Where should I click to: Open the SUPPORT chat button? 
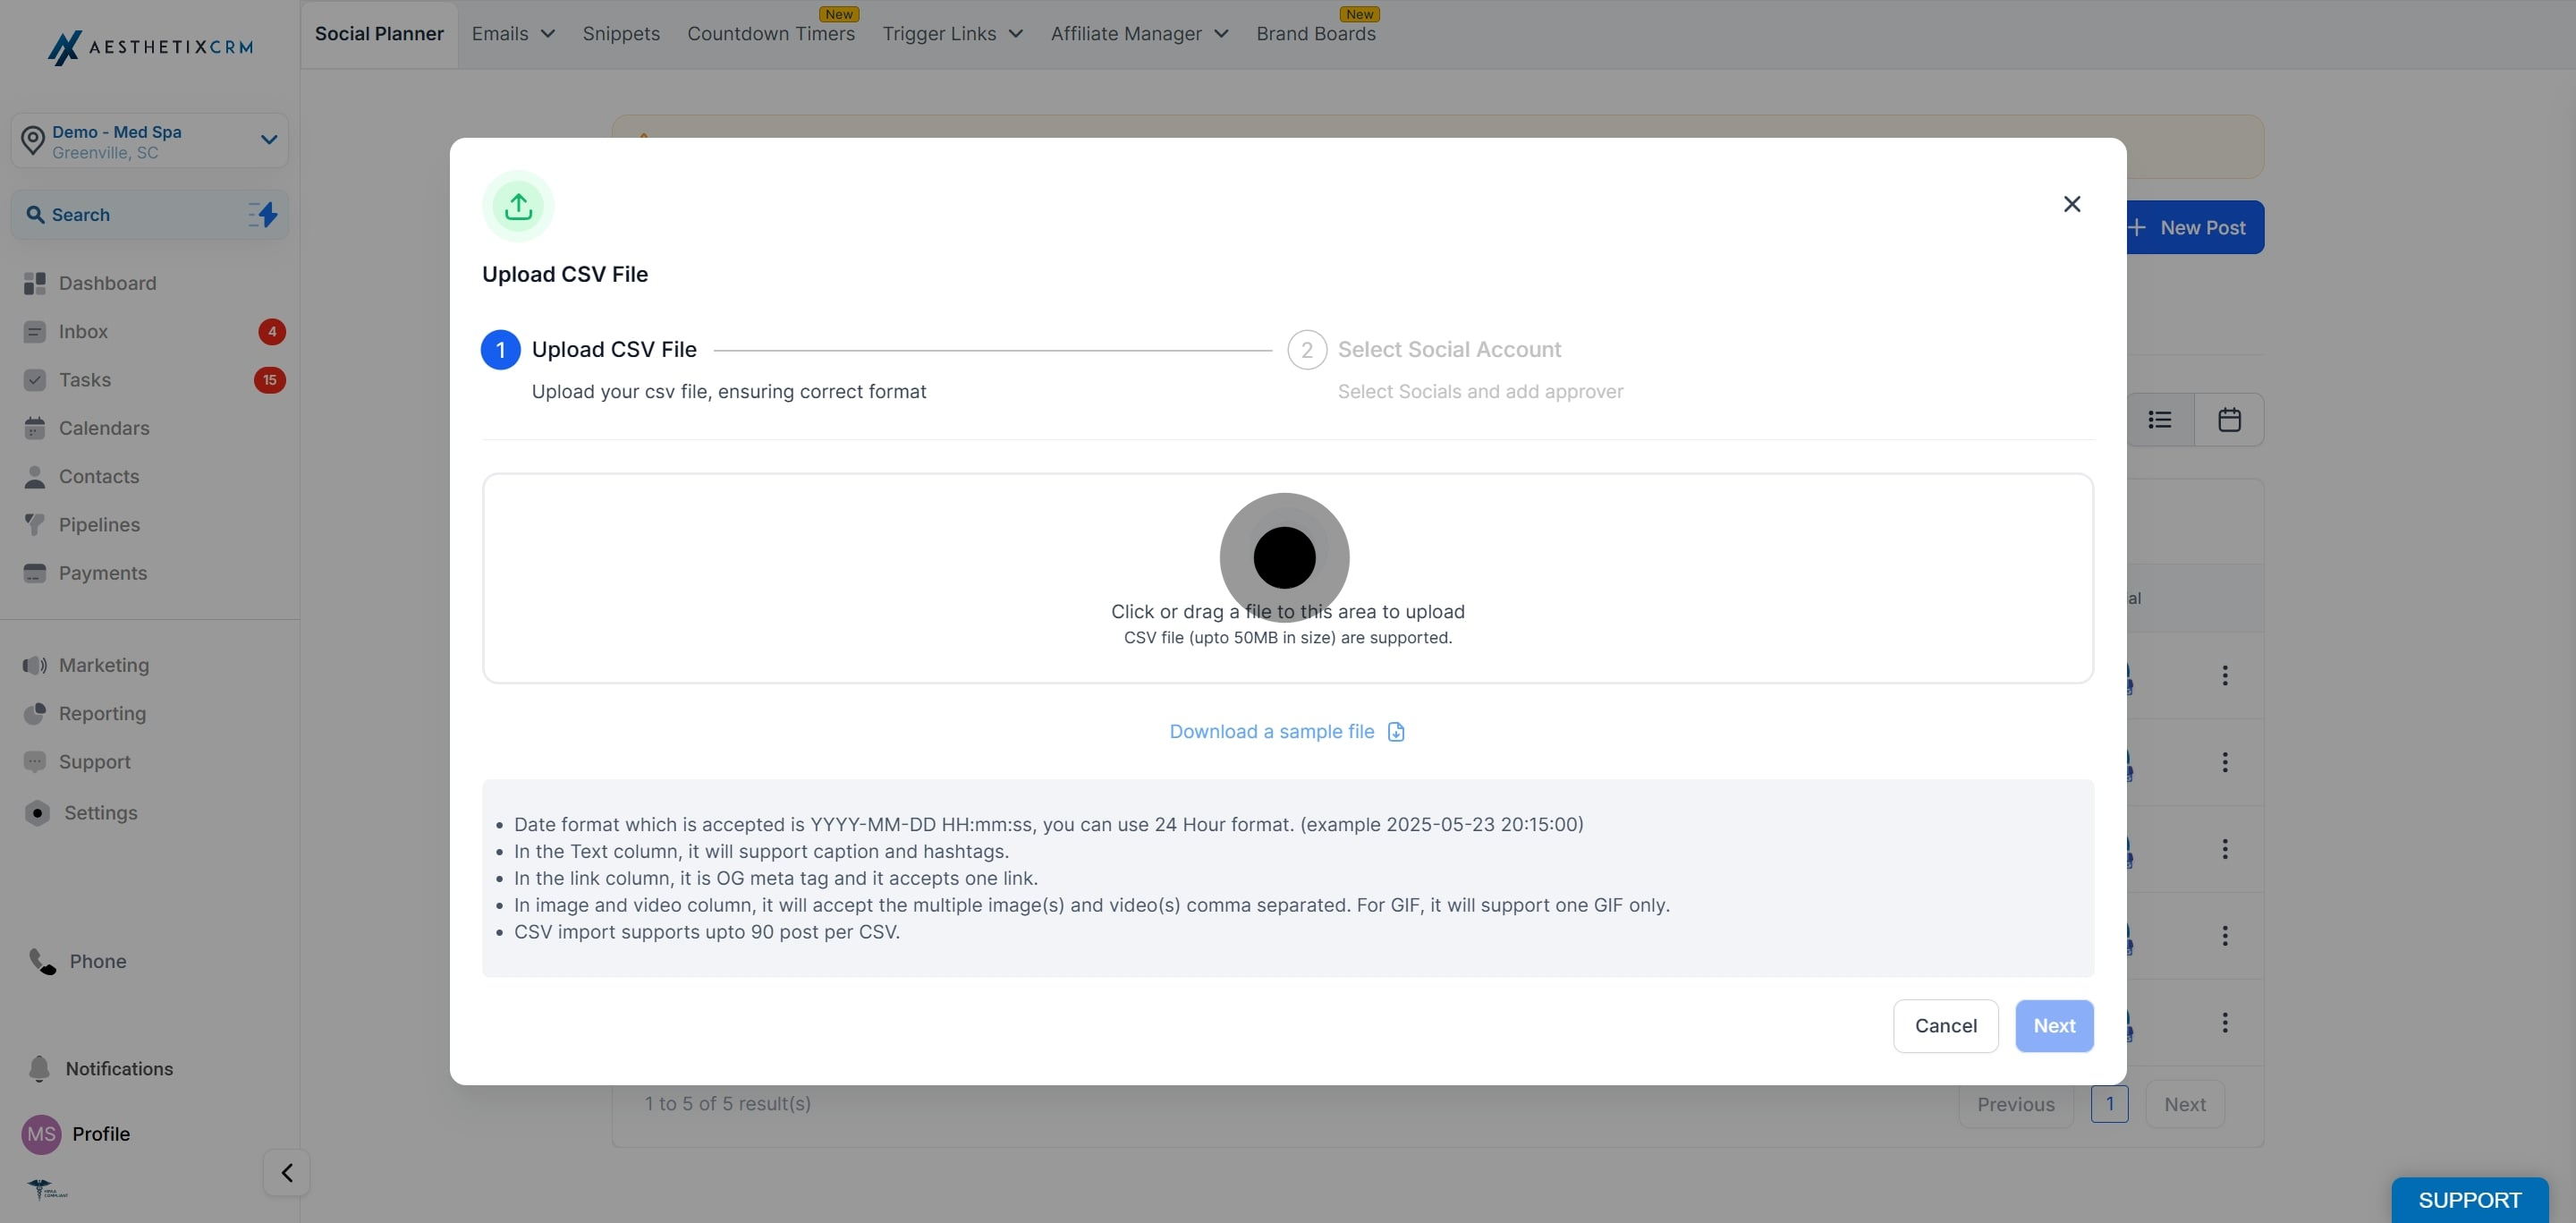tap(2469, 1200)
